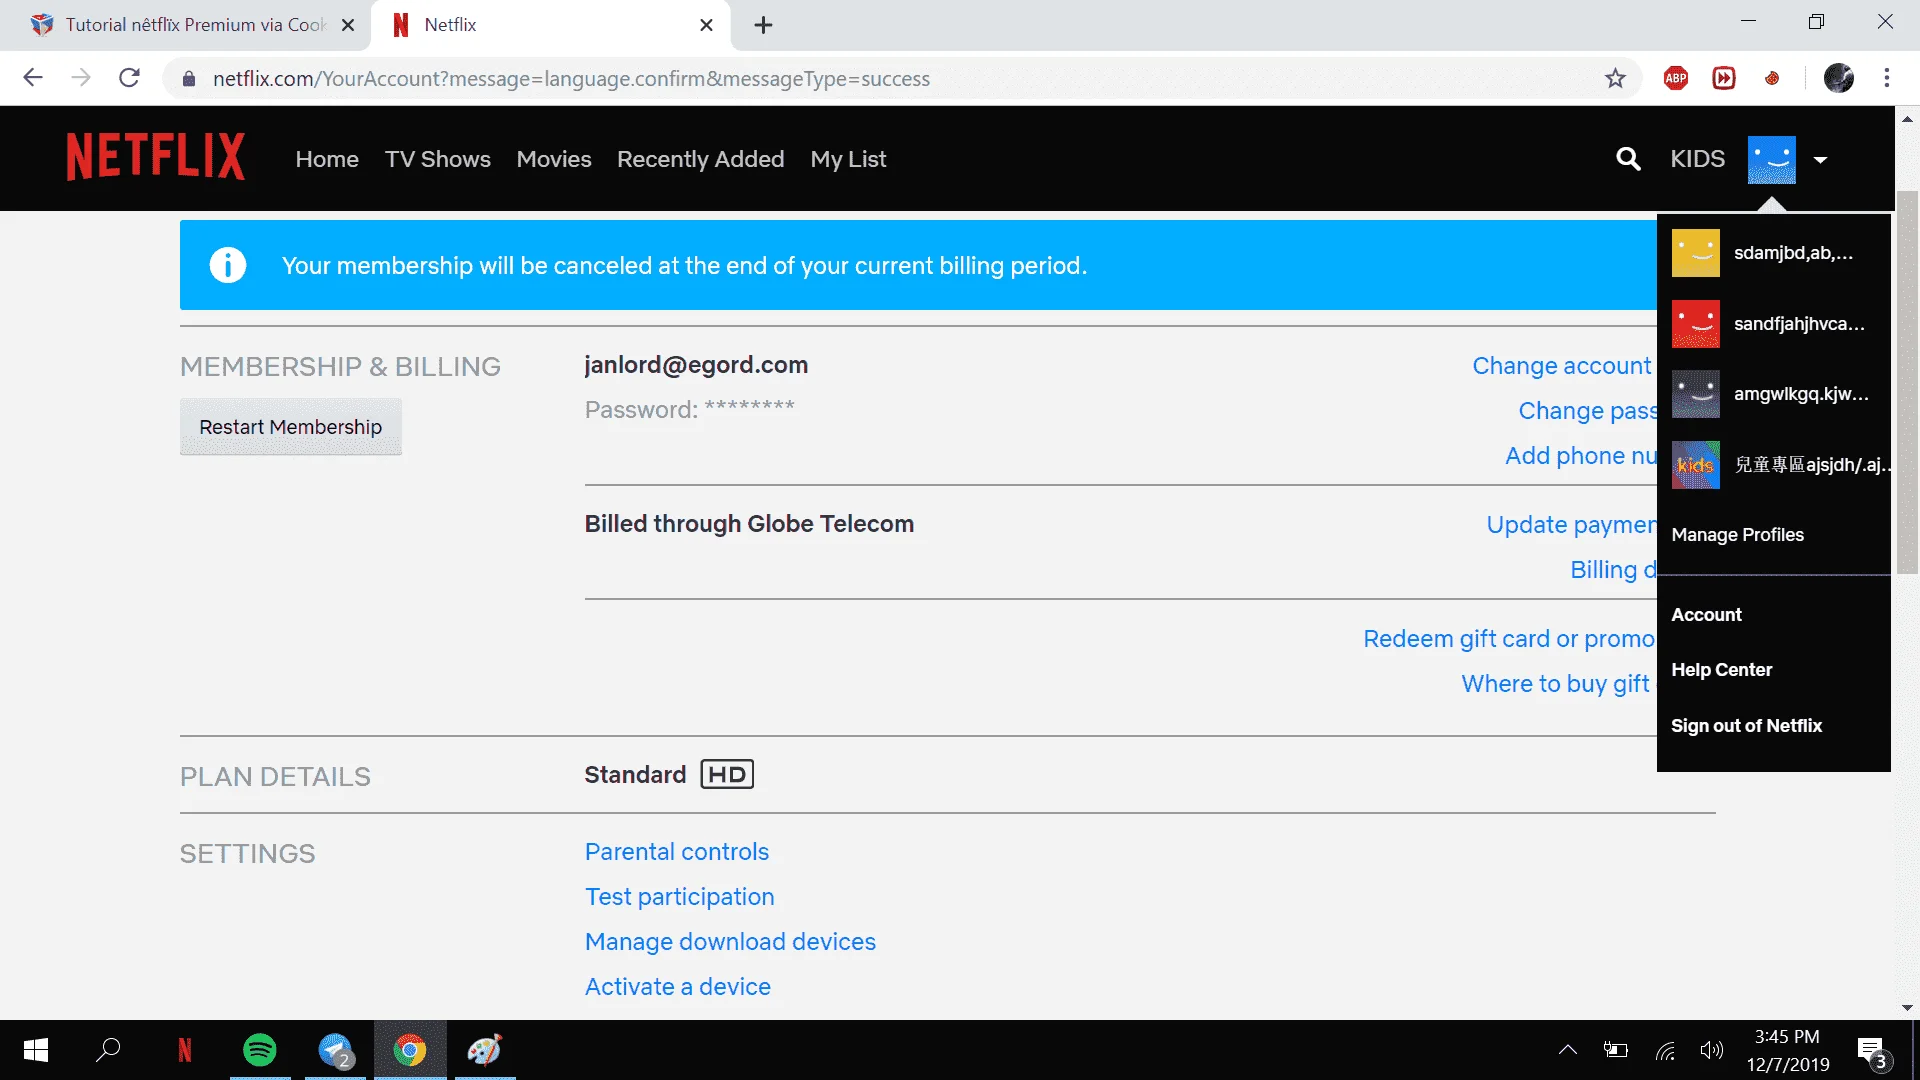Screen dimensions: 1920x1080
Task: Click the Netflix logo
Action: click(x=155, y=157)
